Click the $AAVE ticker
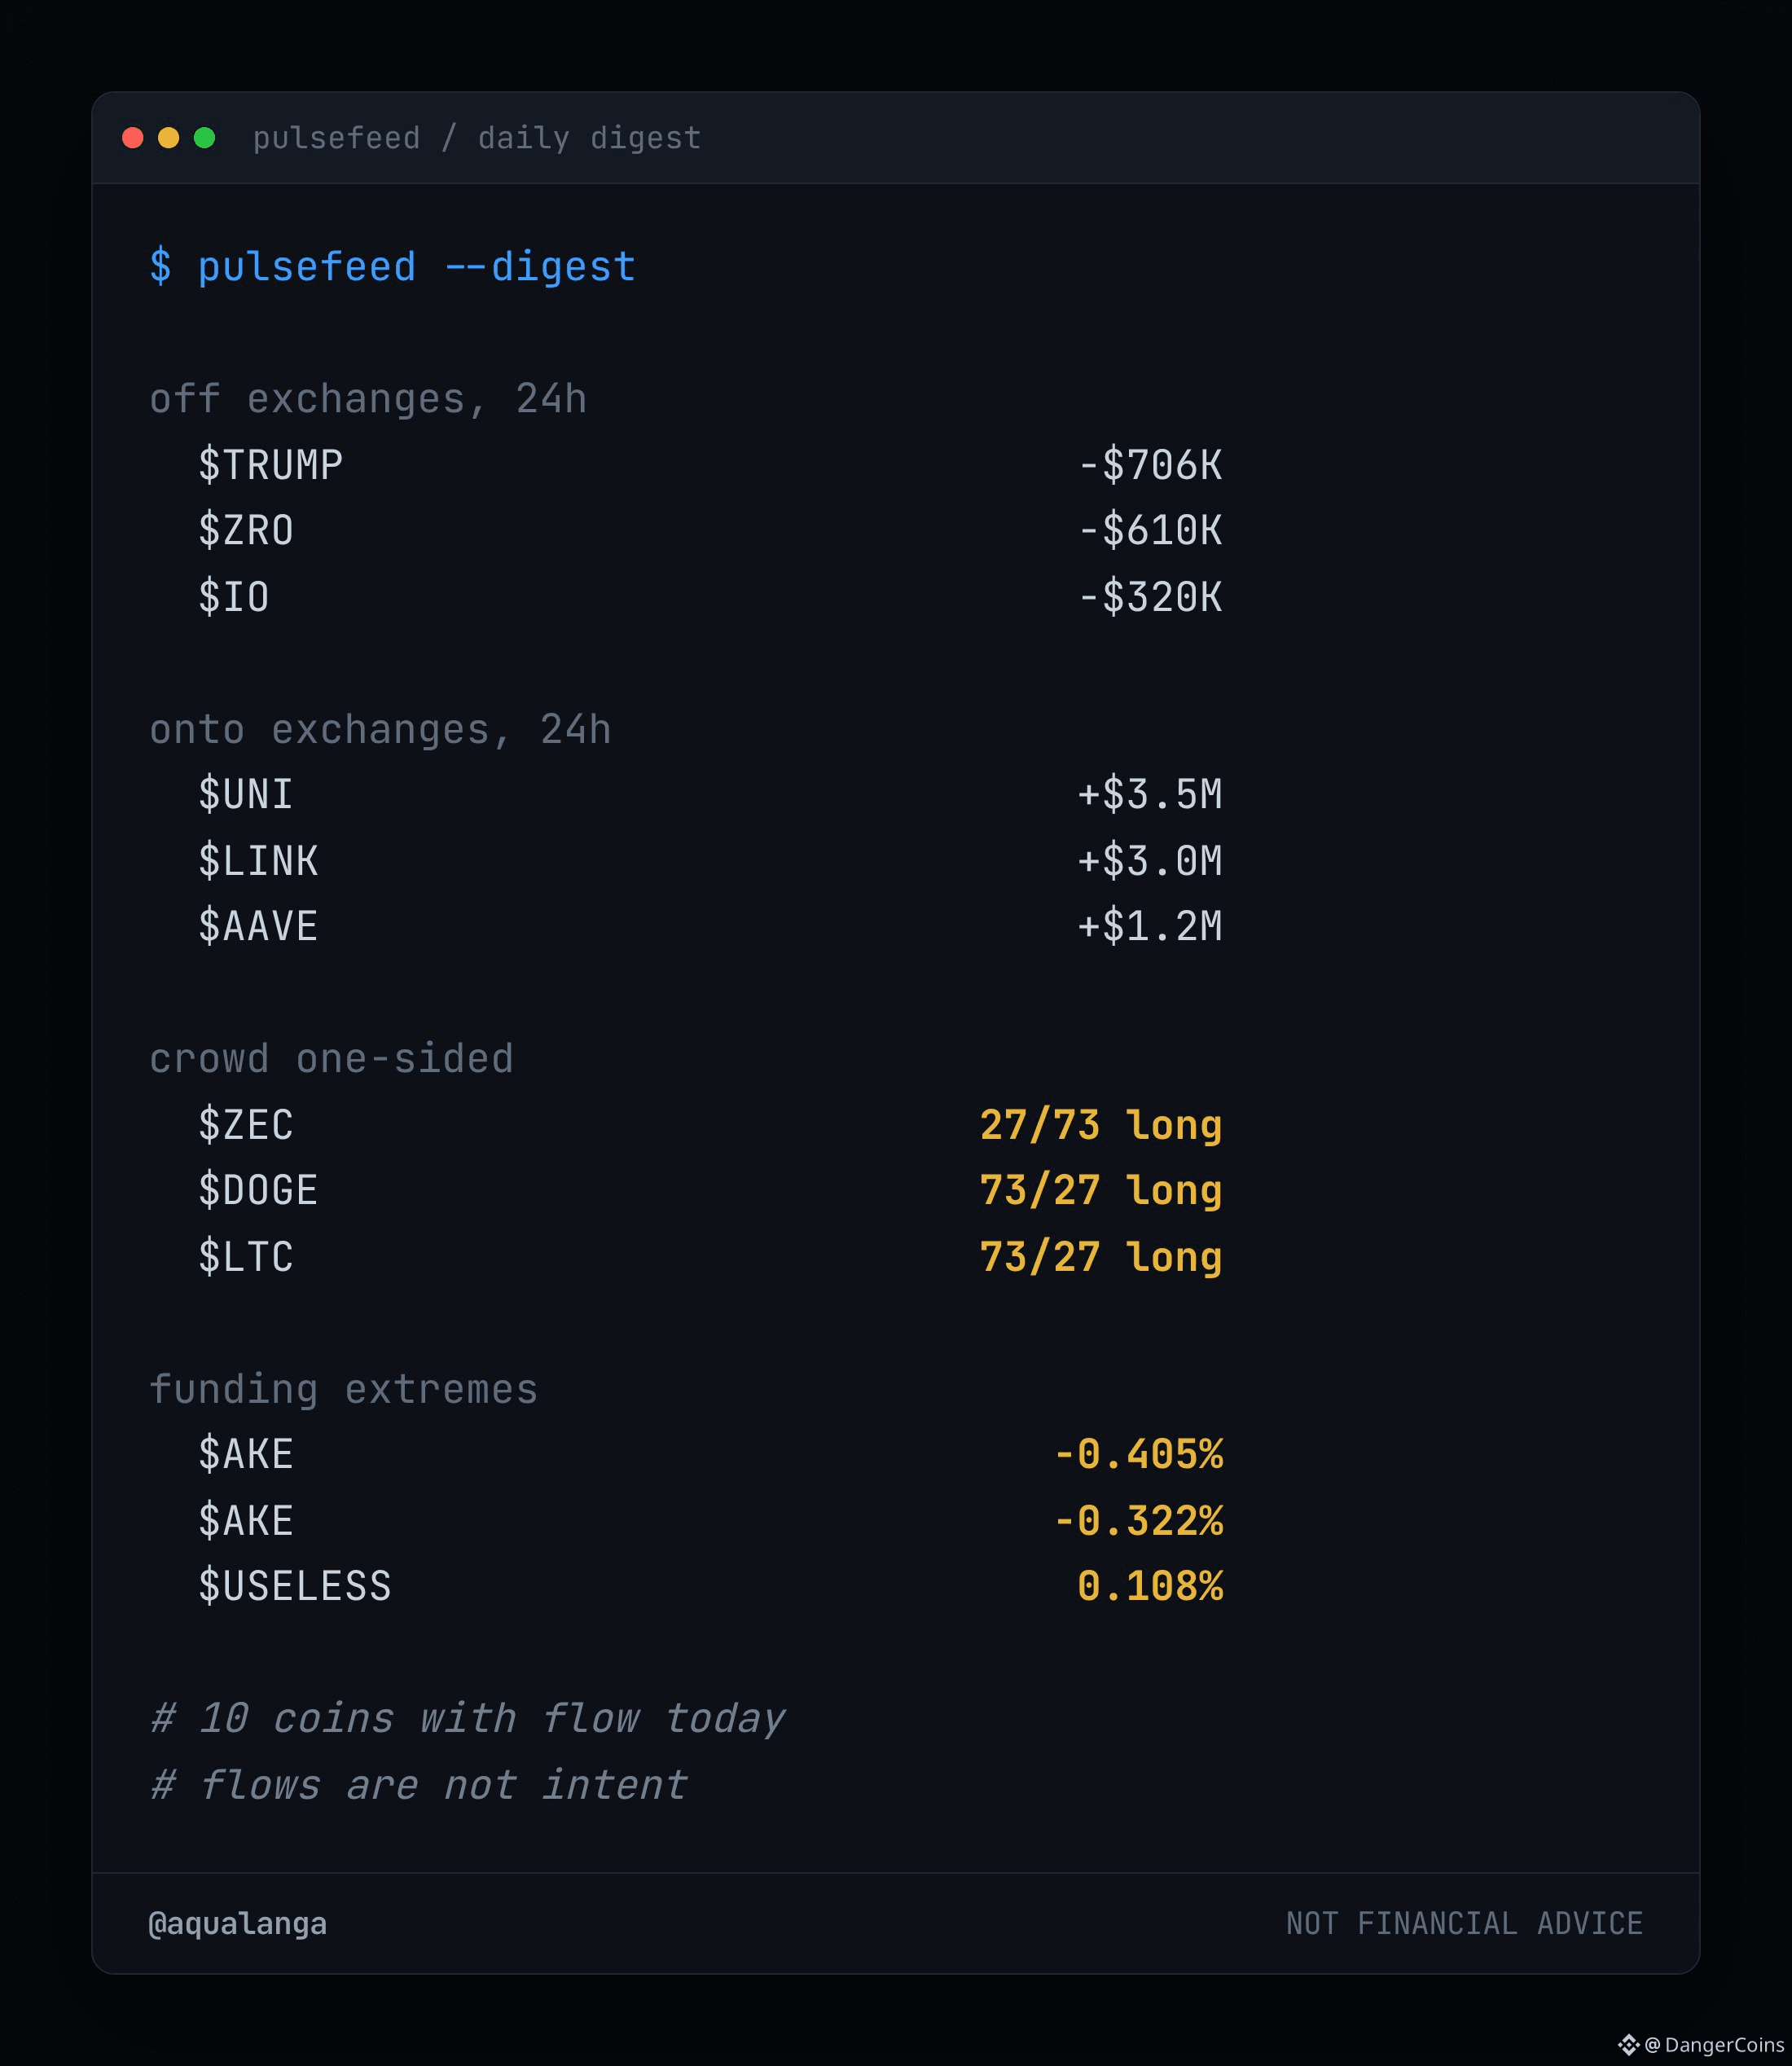The width and height of the screenshot is (1792, 2066). pos(258,926)
